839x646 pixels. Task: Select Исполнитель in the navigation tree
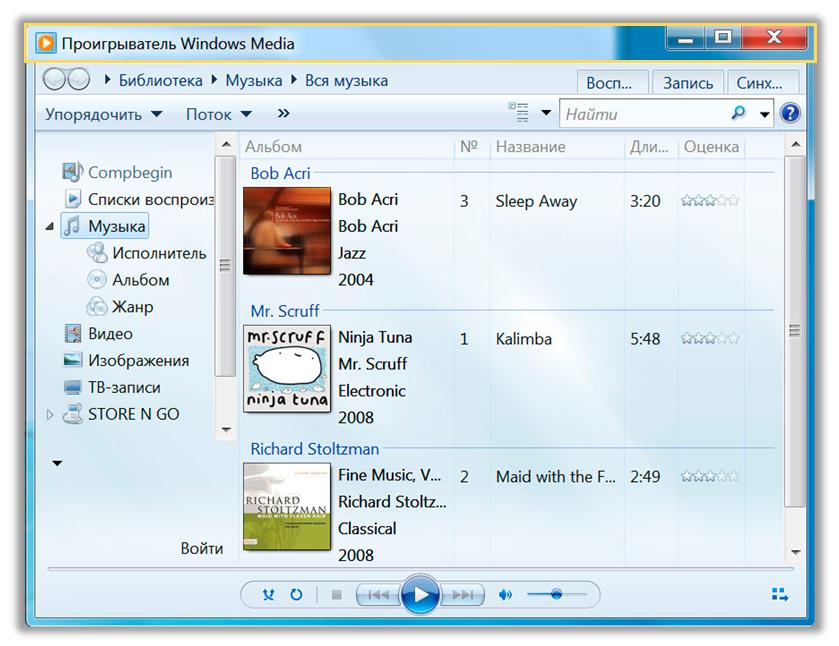coord(147,253)
